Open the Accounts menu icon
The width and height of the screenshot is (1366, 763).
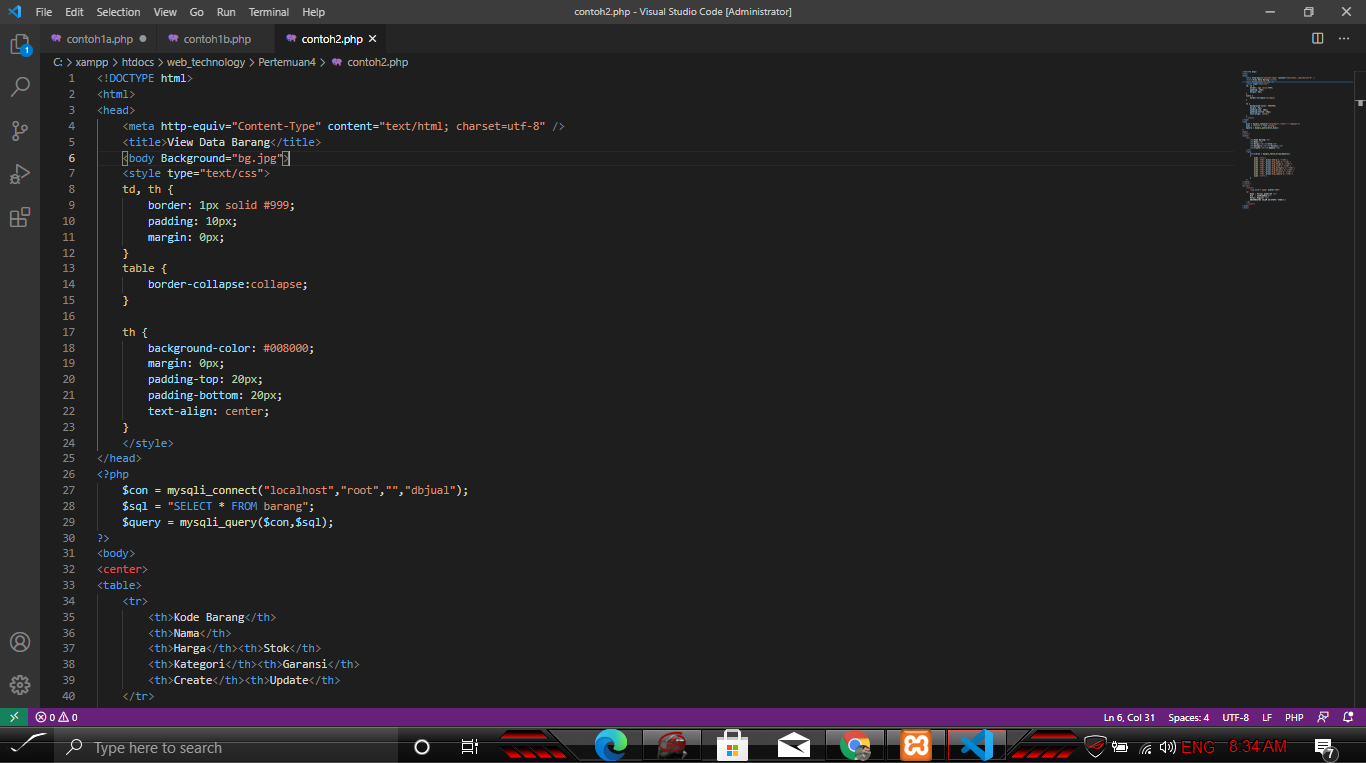(20, 642)
